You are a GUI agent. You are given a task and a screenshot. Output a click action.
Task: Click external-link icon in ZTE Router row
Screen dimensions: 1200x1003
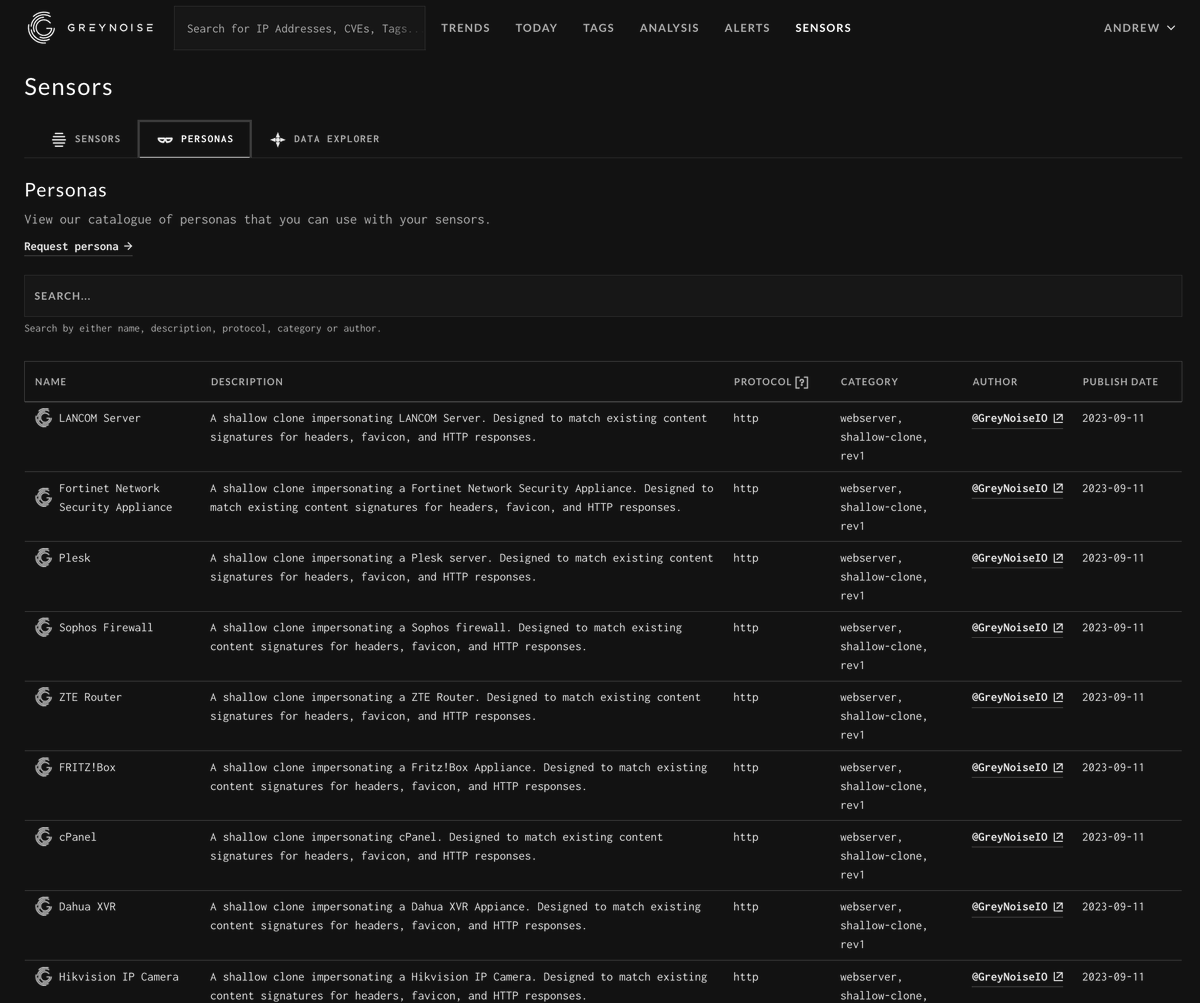point(1058,697)
